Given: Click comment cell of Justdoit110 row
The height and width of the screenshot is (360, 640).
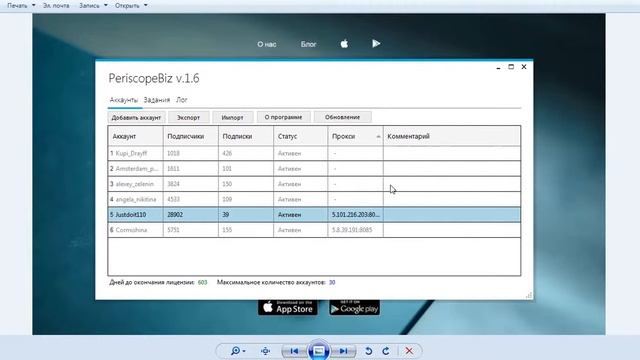Looking at the screenshot, I should (452, 215).
